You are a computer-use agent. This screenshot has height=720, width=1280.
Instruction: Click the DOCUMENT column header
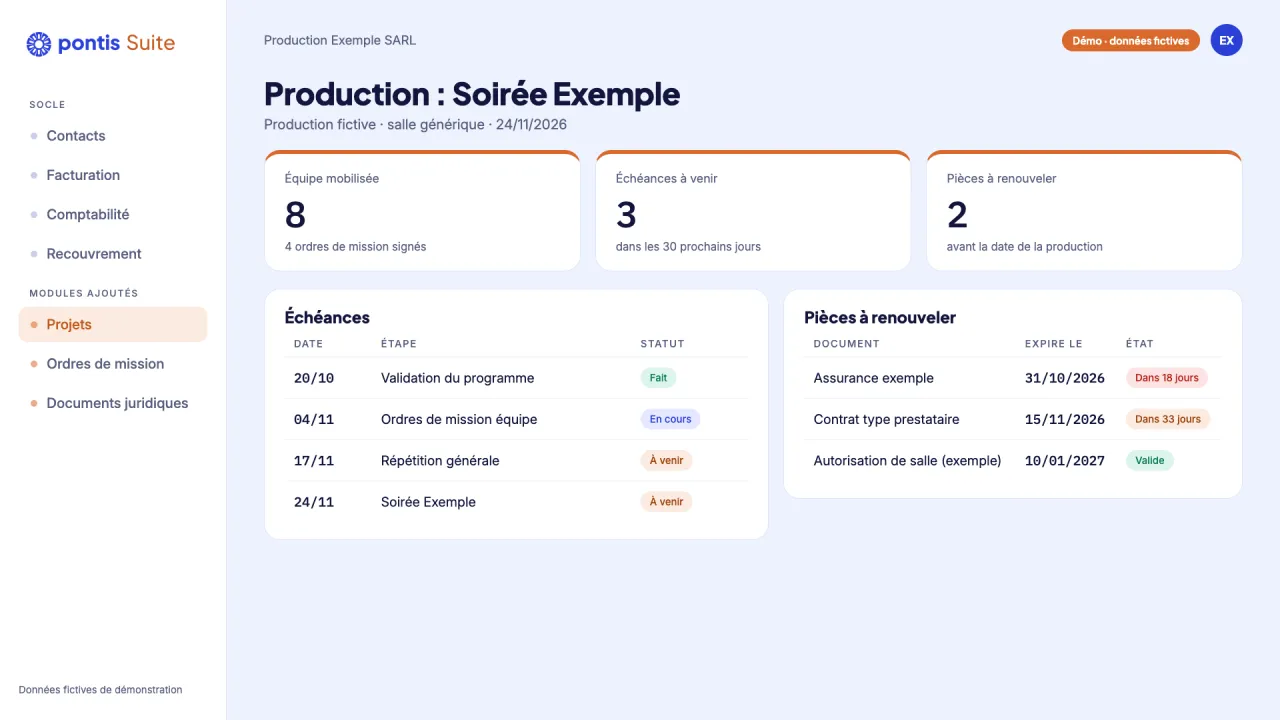(x=847, y=344)
